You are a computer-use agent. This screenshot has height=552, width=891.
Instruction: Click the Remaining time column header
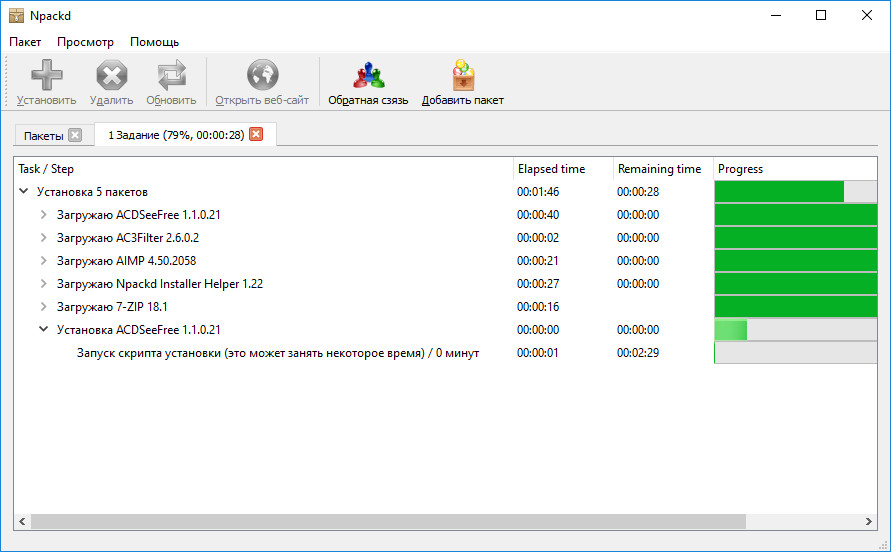(663, 169)
